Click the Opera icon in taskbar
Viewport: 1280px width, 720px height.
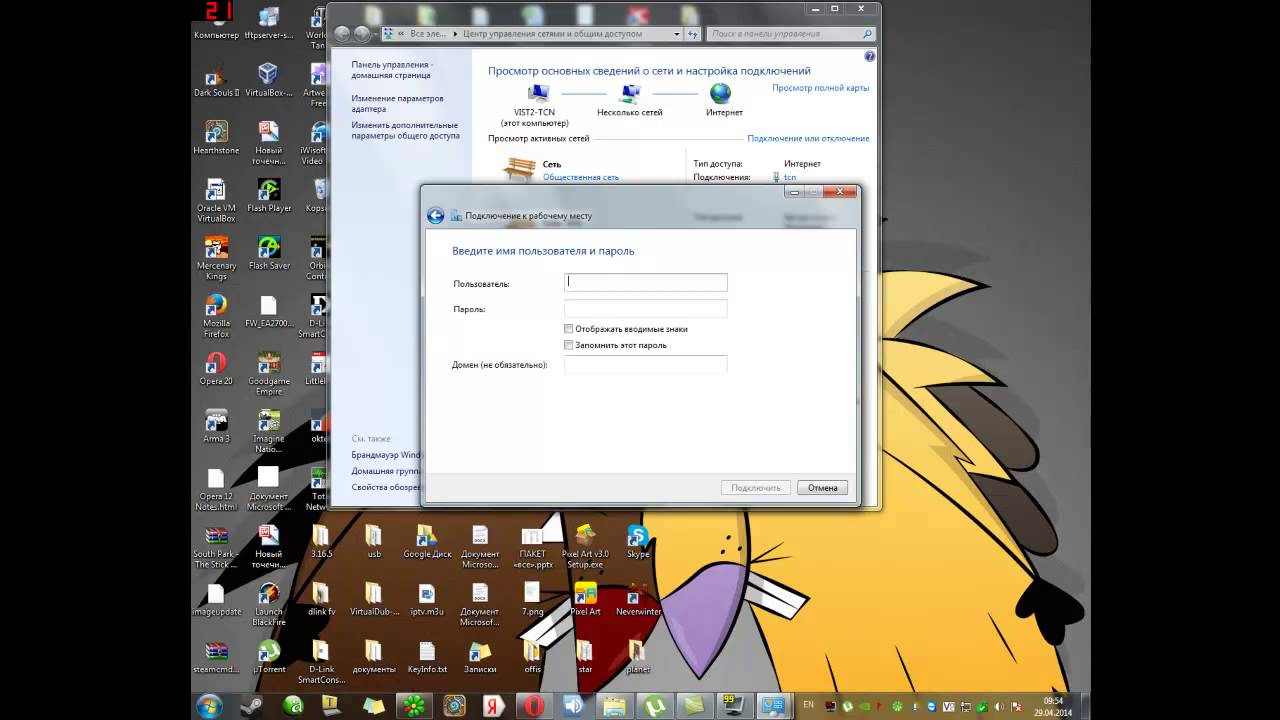coord(534,706)
